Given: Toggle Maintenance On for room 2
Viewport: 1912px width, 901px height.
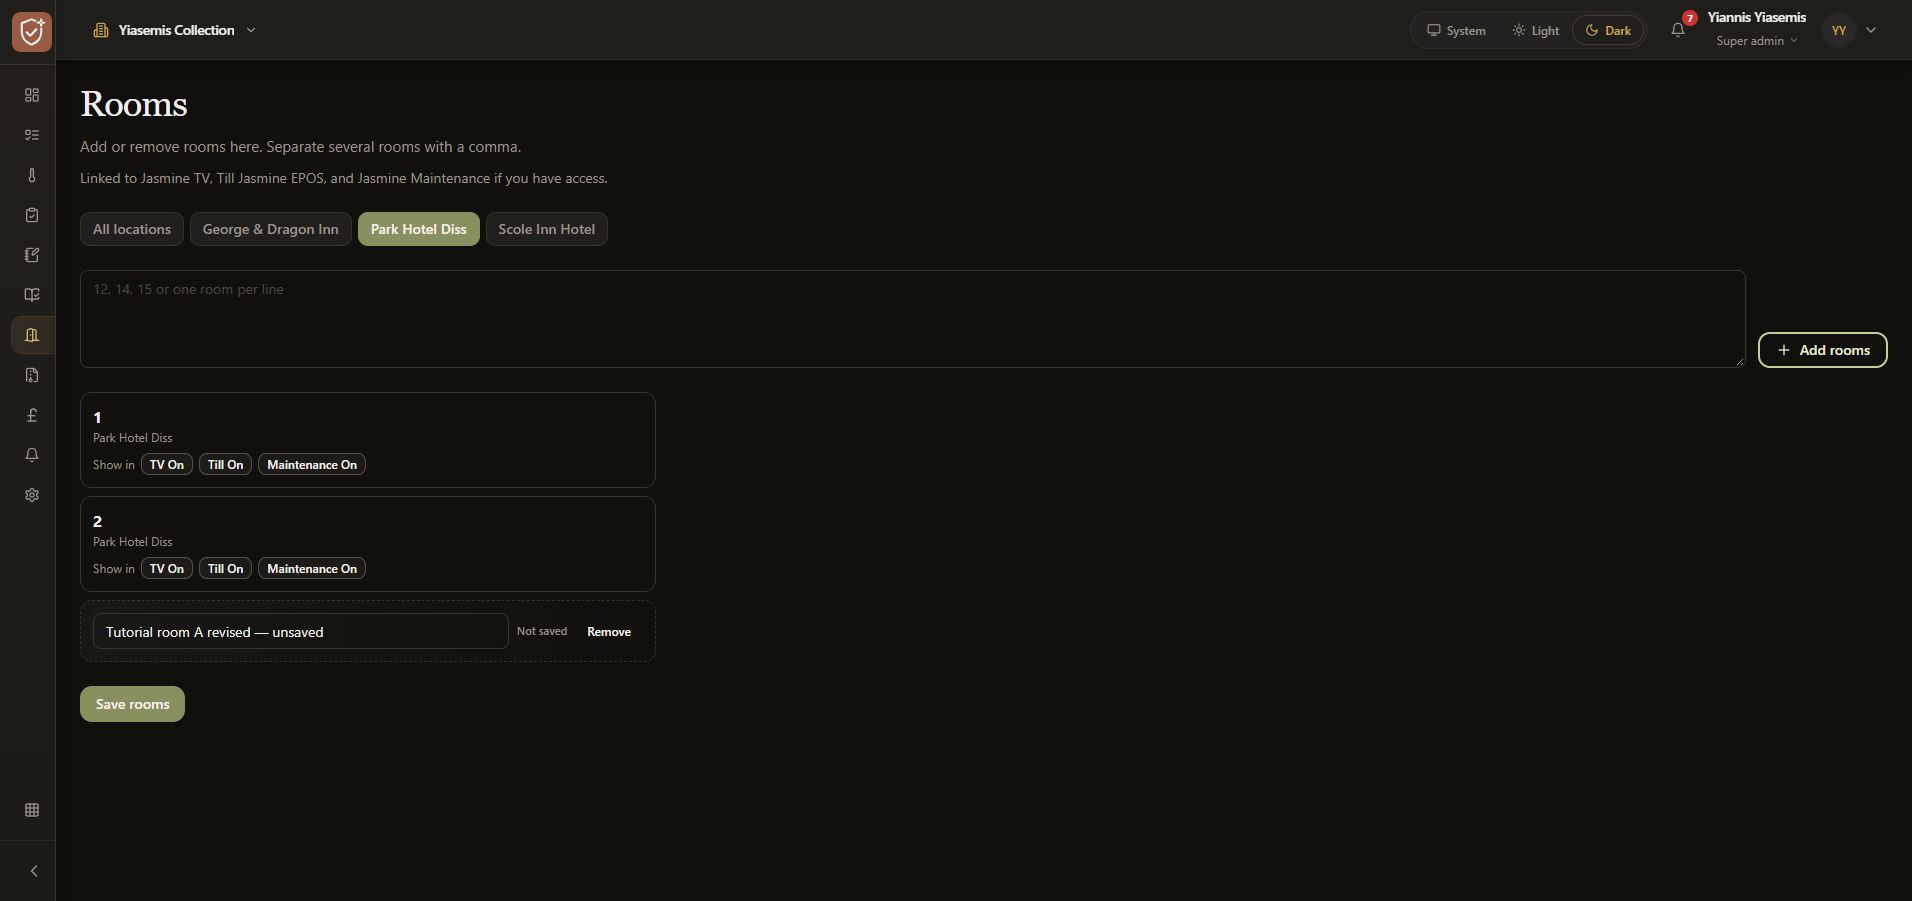Looking at the screenshot, I should 312,569.
